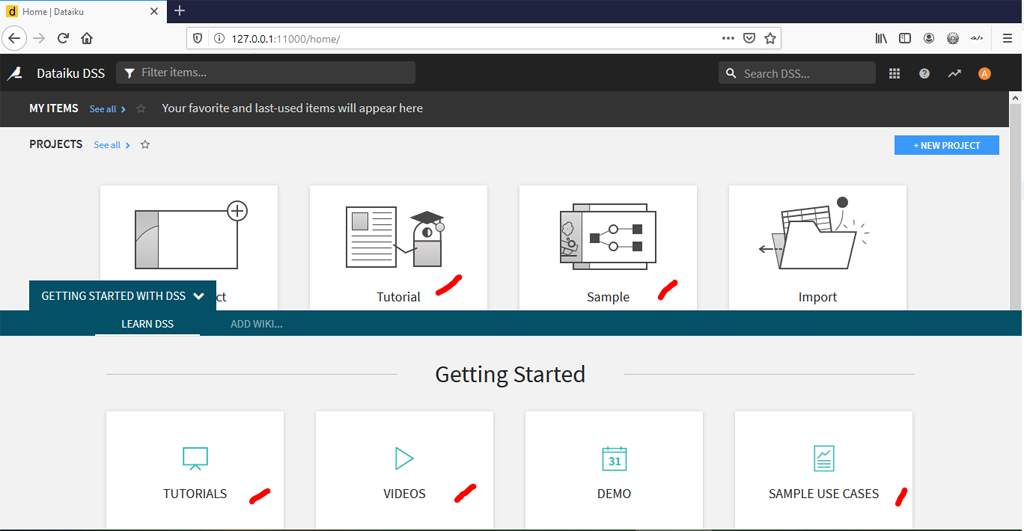Click the Demo card label text
This screenshot has height=531, width=1024.
(x=614, y=494)
